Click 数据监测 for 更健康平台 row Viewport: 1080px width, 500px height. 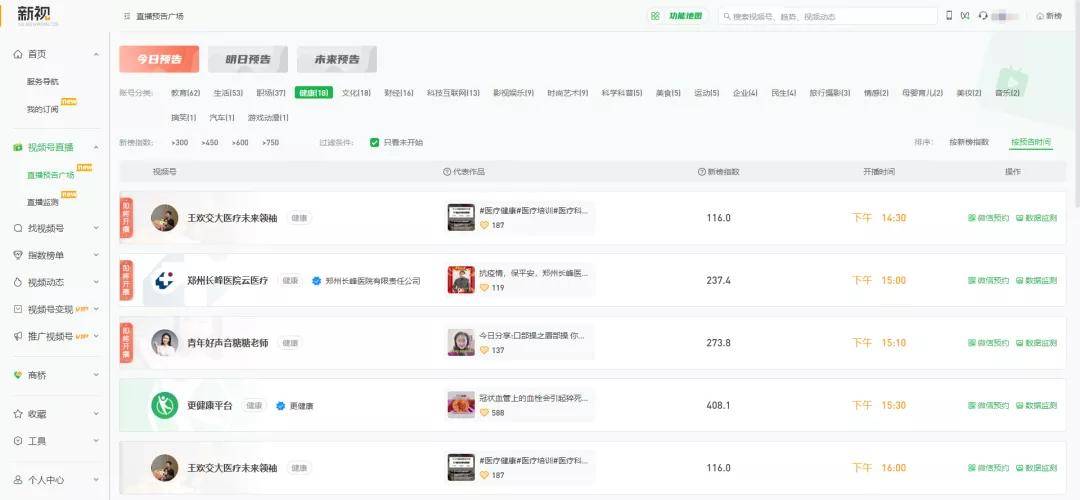click(x=1035, y=405)
